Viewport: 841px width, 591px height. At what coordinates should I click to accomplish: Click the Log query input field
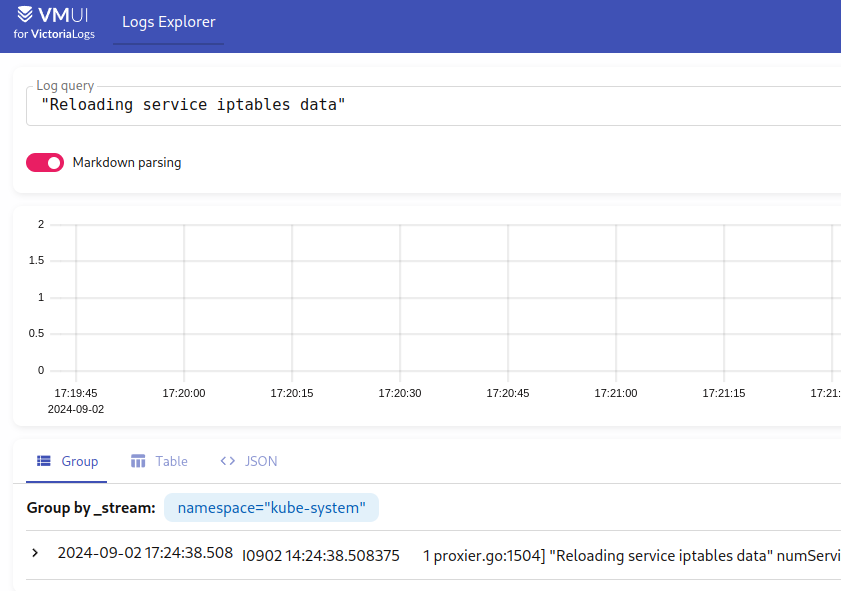tap(433, 106)
